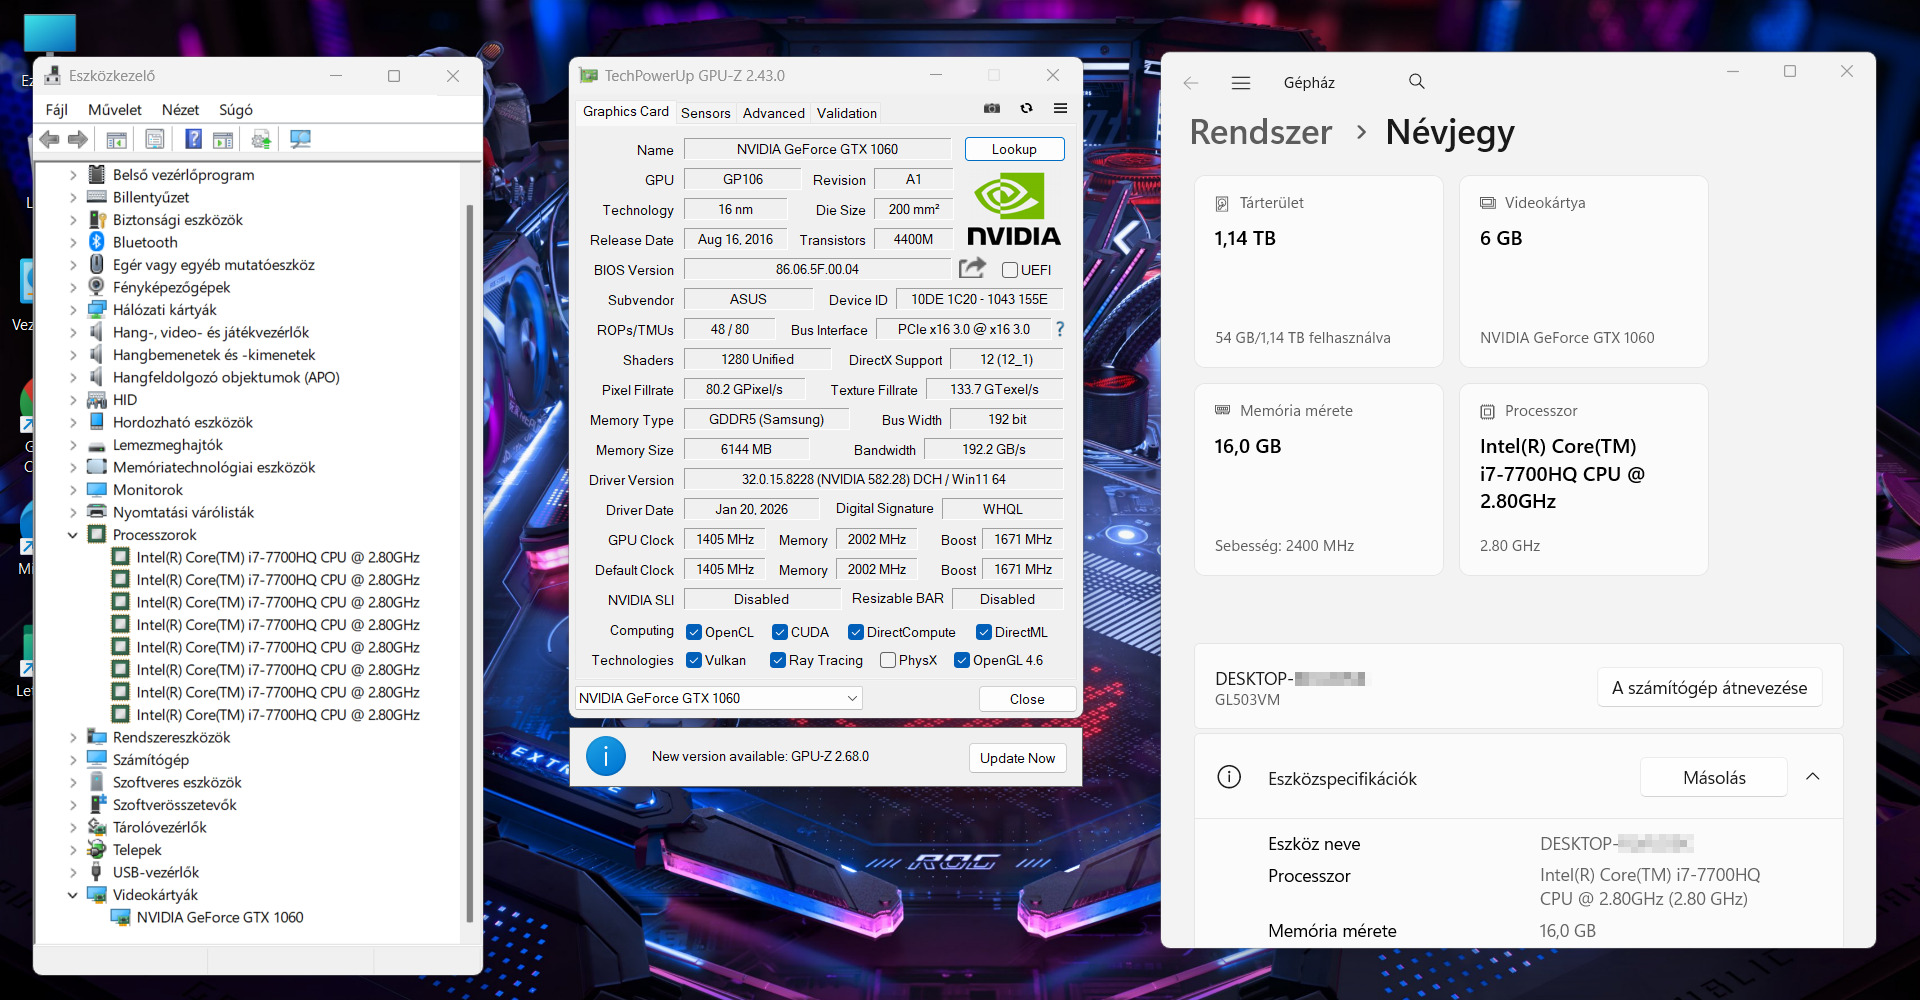The image size is (1920, 1000).
Task: Toggle the OpenCL checkbox
Action: pos(694,632)
